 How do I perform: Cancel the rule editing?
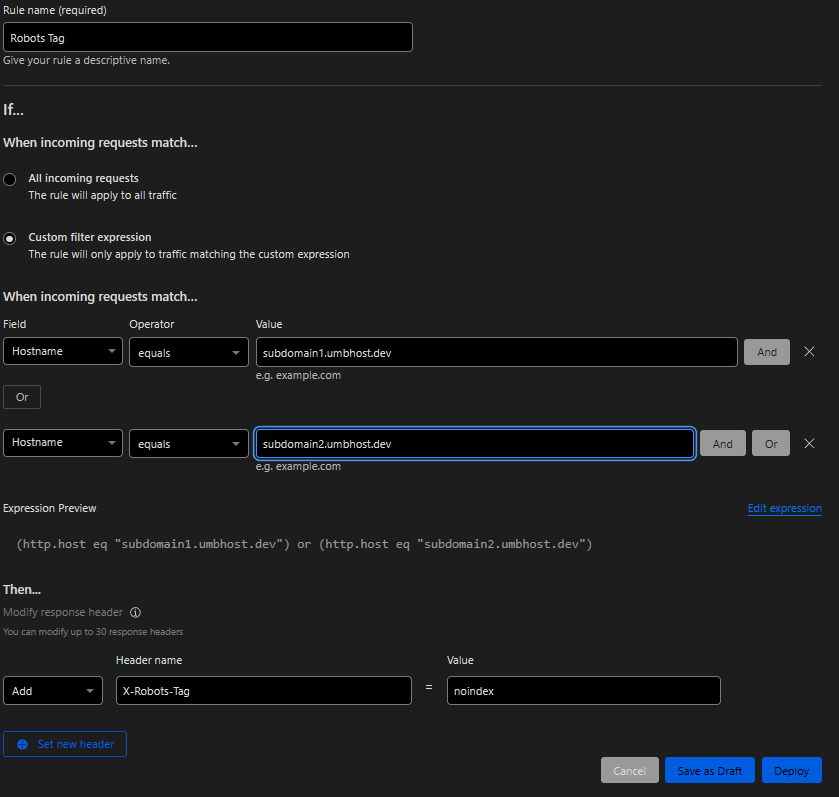pyautogui.click(x=630, y=770)
